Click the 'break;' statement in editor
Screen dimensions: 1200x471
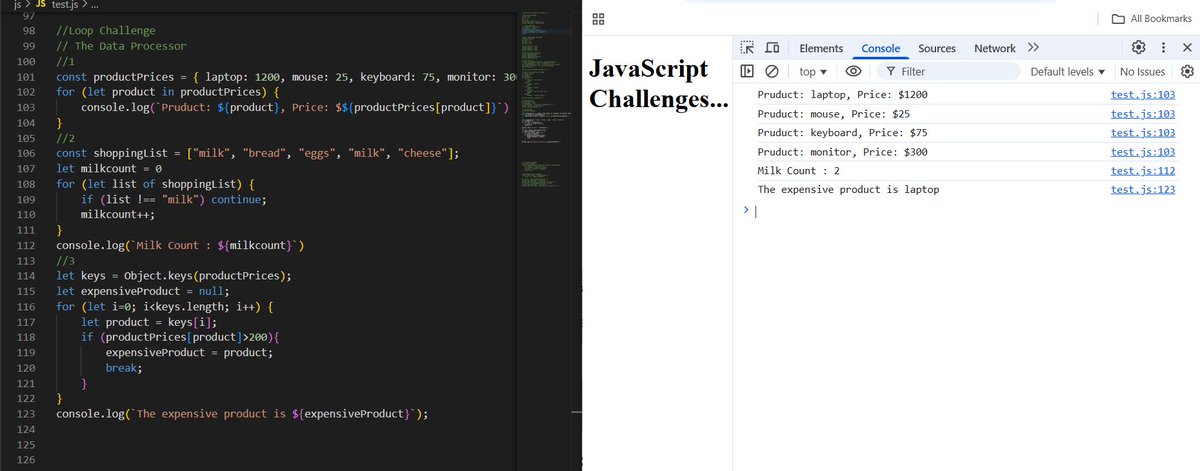pos(124,367)
